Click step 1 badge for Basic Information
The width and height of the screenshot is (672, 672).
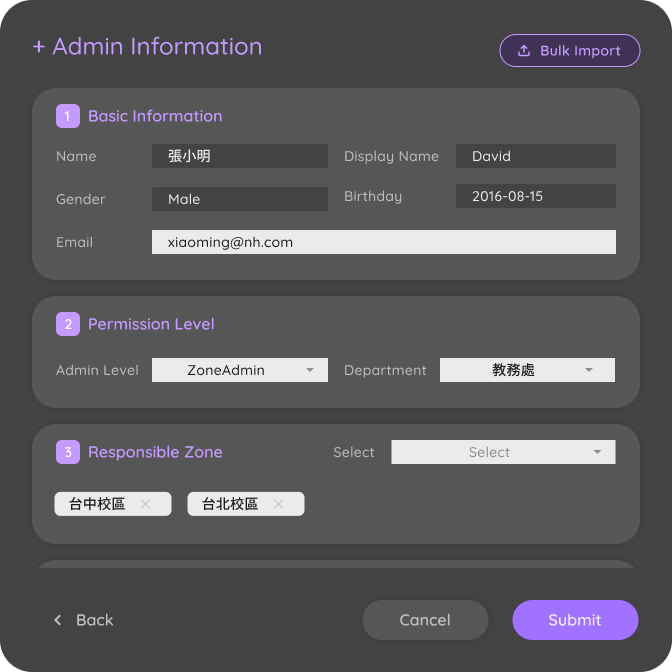pos(68,116)
